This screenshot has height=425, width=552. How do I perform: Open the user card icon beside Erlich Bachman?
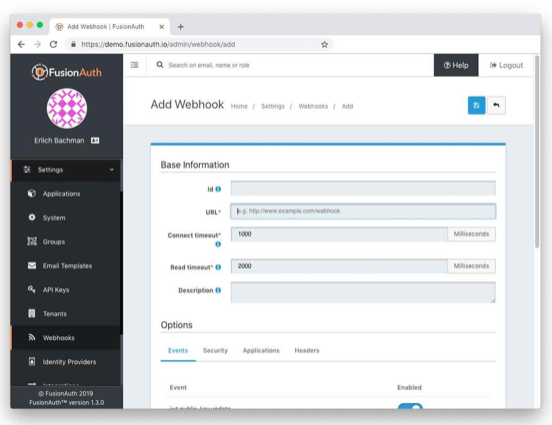95,140
